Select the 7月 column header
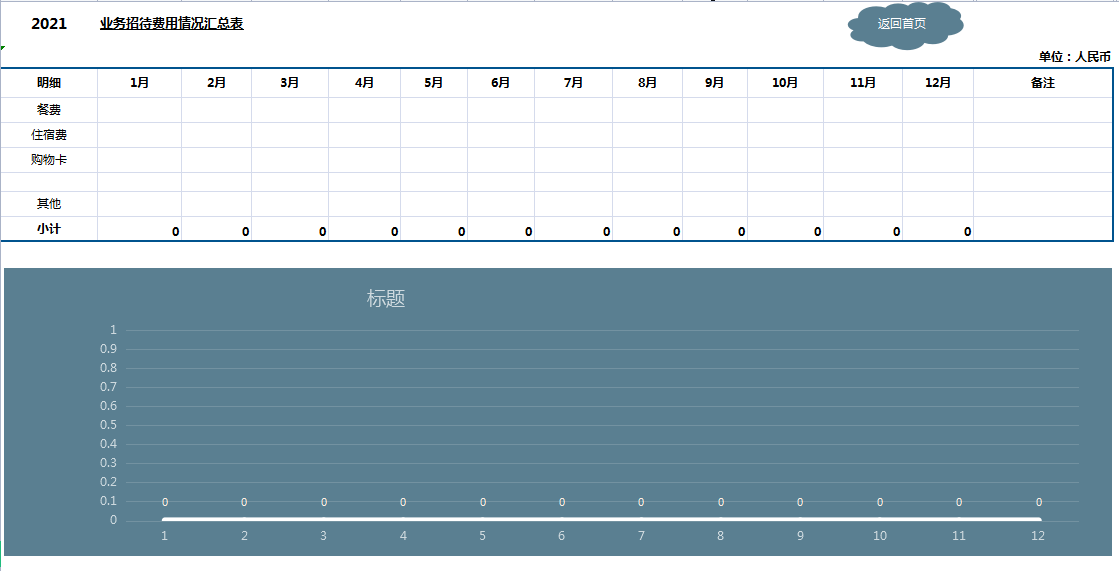This screenshot has width=1119, height=571. click(x=574, y=83)
